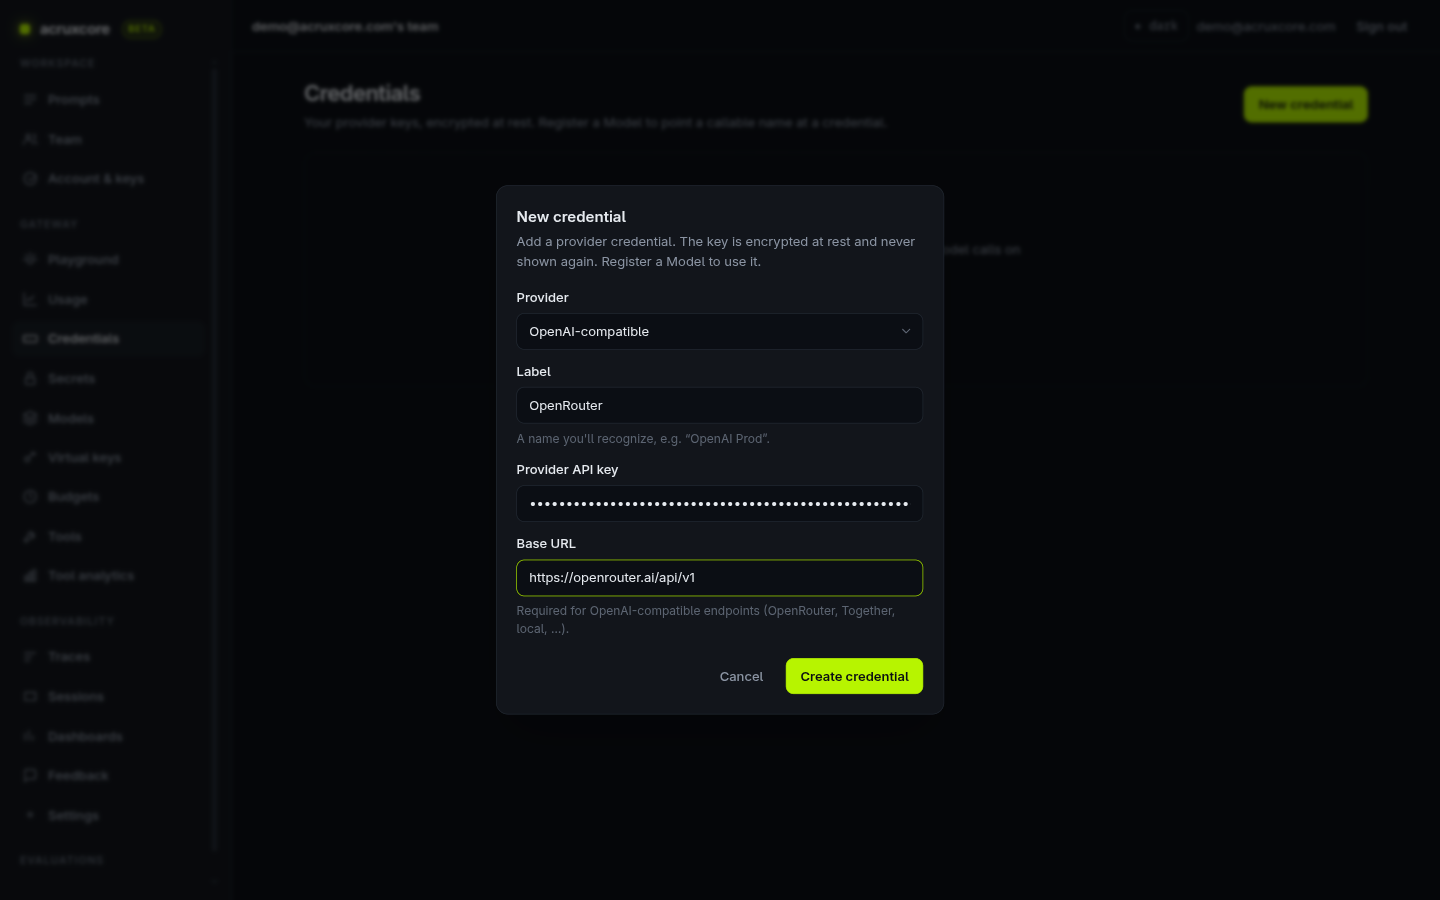The height and width of the screenshot is (900, 1440).
Task: Open Settings in the sidebar
Action: (110, 816)
